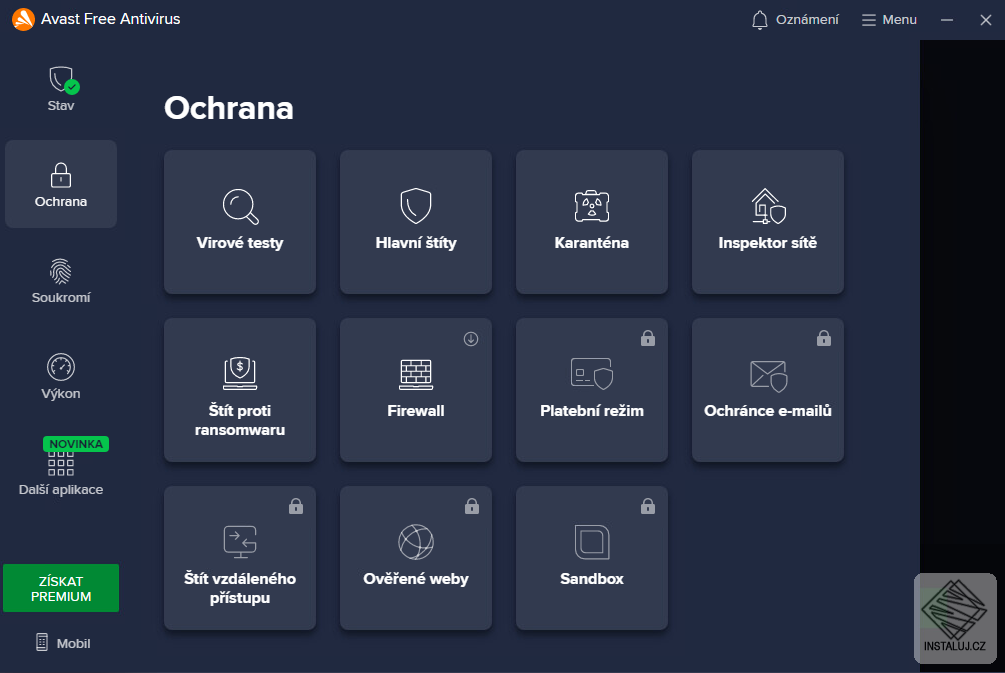This screenshot has height=673, width=1005.
Task: Open the Inspektor sítě house icon
Action: pyautogui.click(x=768, y=206)
